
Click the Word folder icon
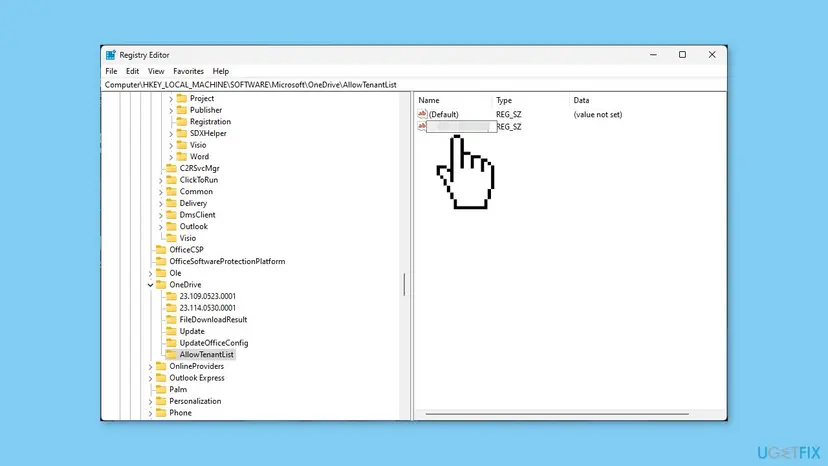pos(182,156)
